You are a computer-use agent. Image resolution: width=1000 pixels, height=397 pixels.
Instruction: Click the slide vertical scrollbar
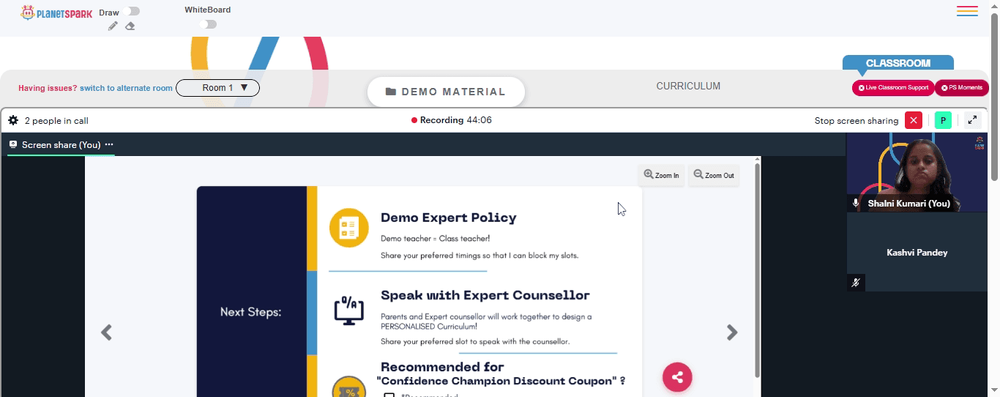click(757, 271)
